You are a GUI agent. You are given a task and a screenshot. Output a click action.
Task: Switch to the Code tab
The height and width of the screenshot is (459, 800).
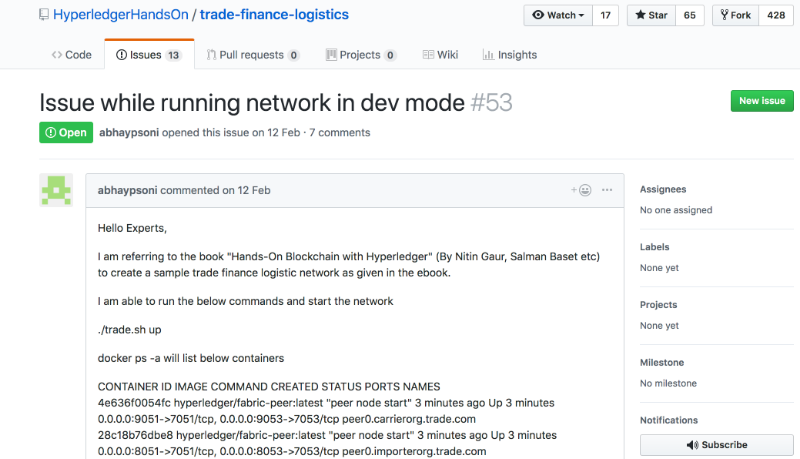pos(71,55)
